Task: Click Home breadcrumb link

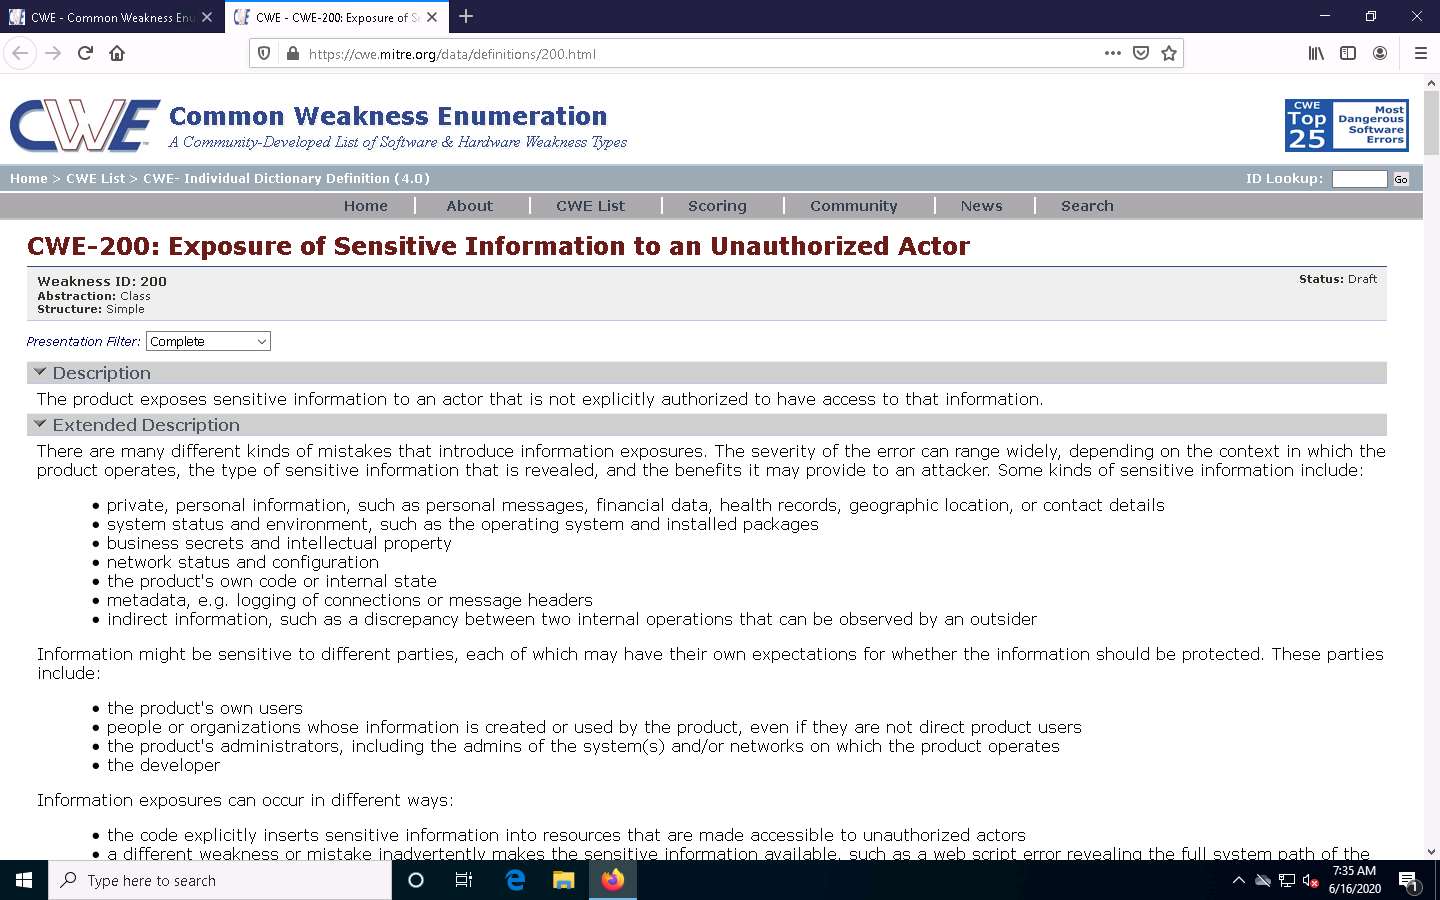Action: point(29,178)
